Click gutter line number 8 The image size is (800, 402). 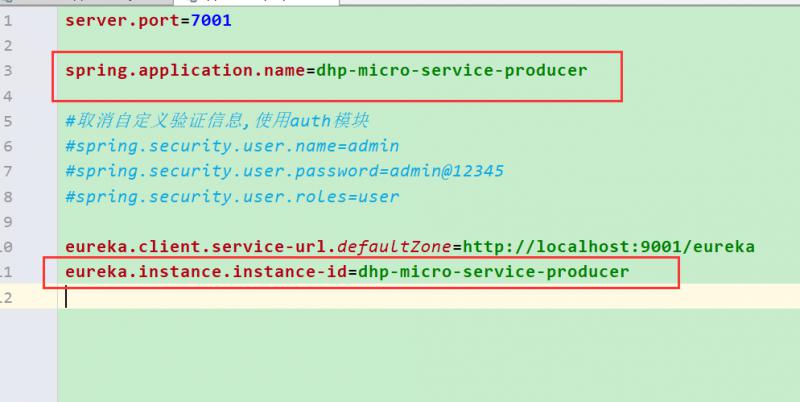(7, 197)
